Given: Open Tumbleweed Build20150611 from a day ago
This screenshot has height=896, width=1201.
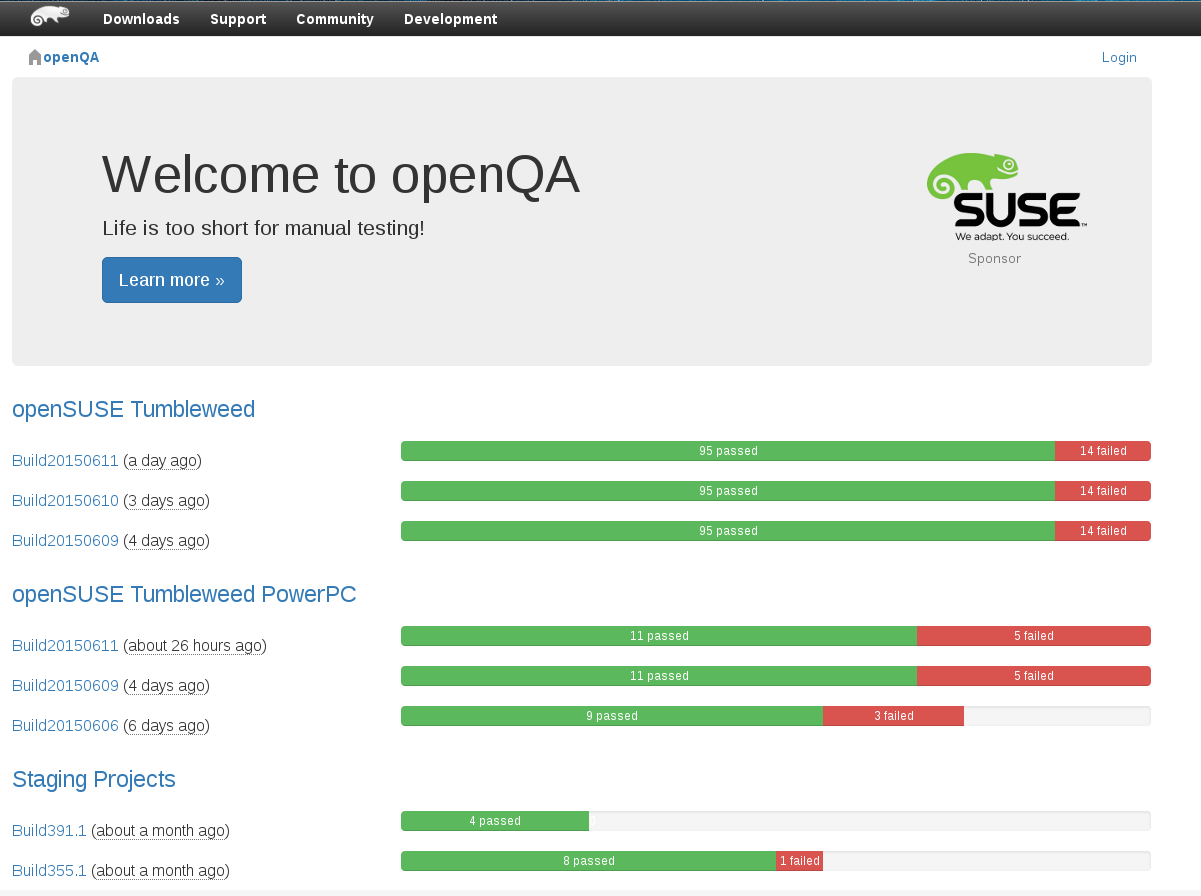Looking at the screenshot, I should click(65, 461).
